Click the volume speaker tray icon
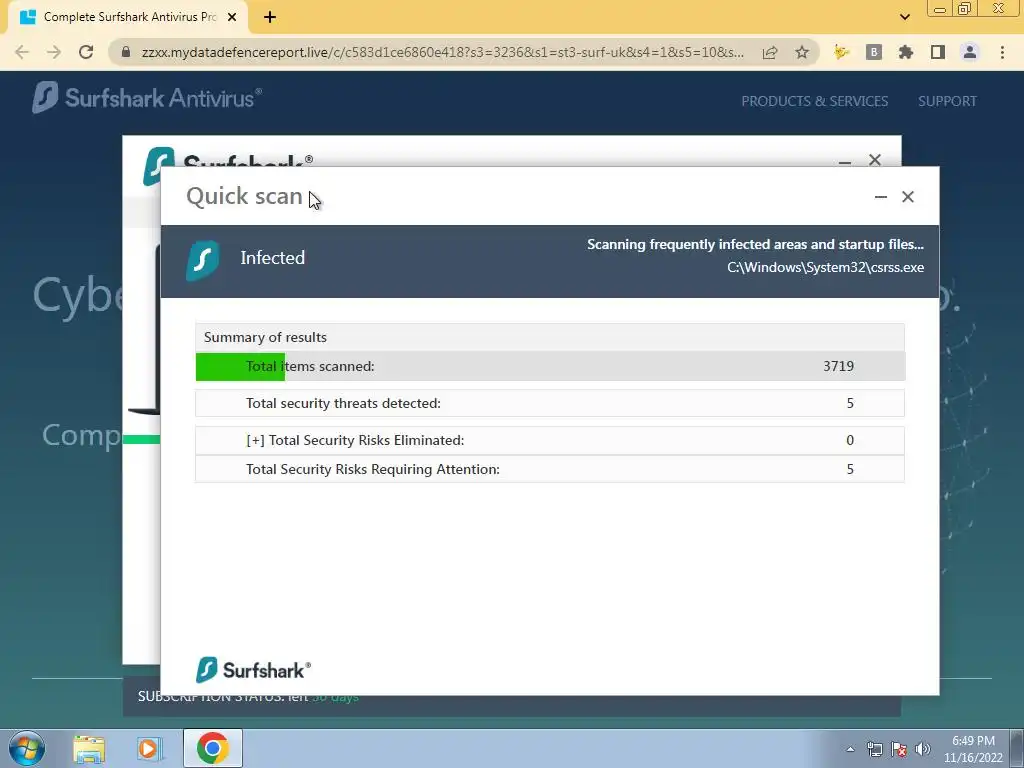1024x768 pixels. [x=923, y=749]
